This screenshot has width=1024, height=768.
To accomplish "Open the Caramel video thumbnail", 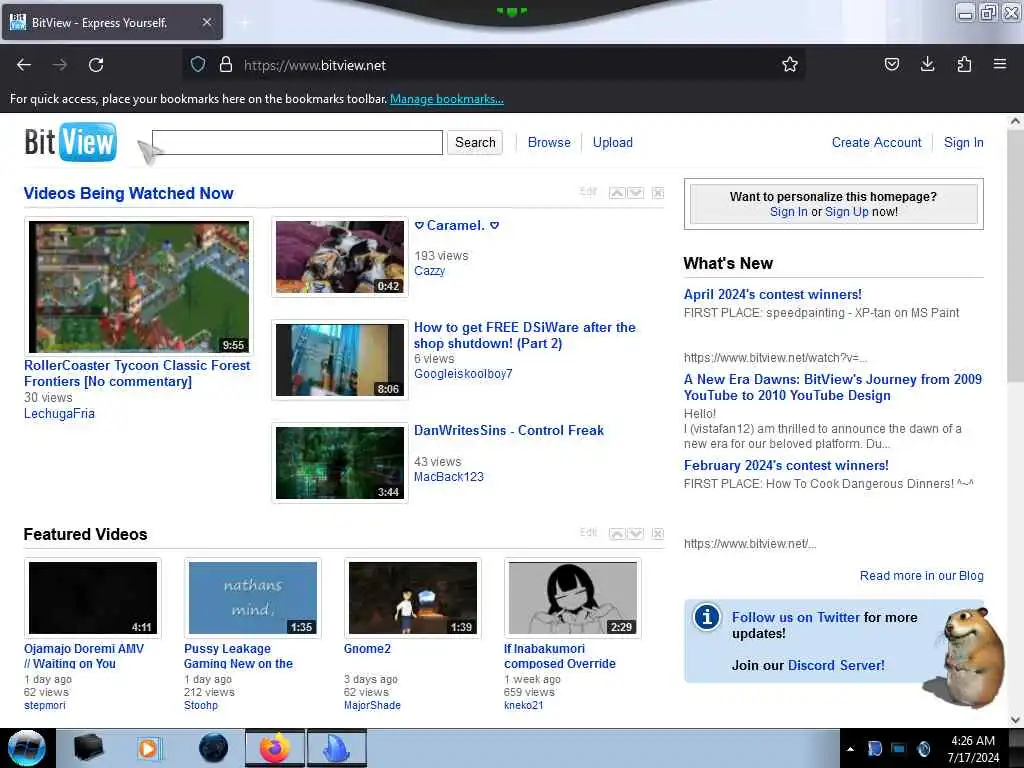I will click(x=340, y=257).
